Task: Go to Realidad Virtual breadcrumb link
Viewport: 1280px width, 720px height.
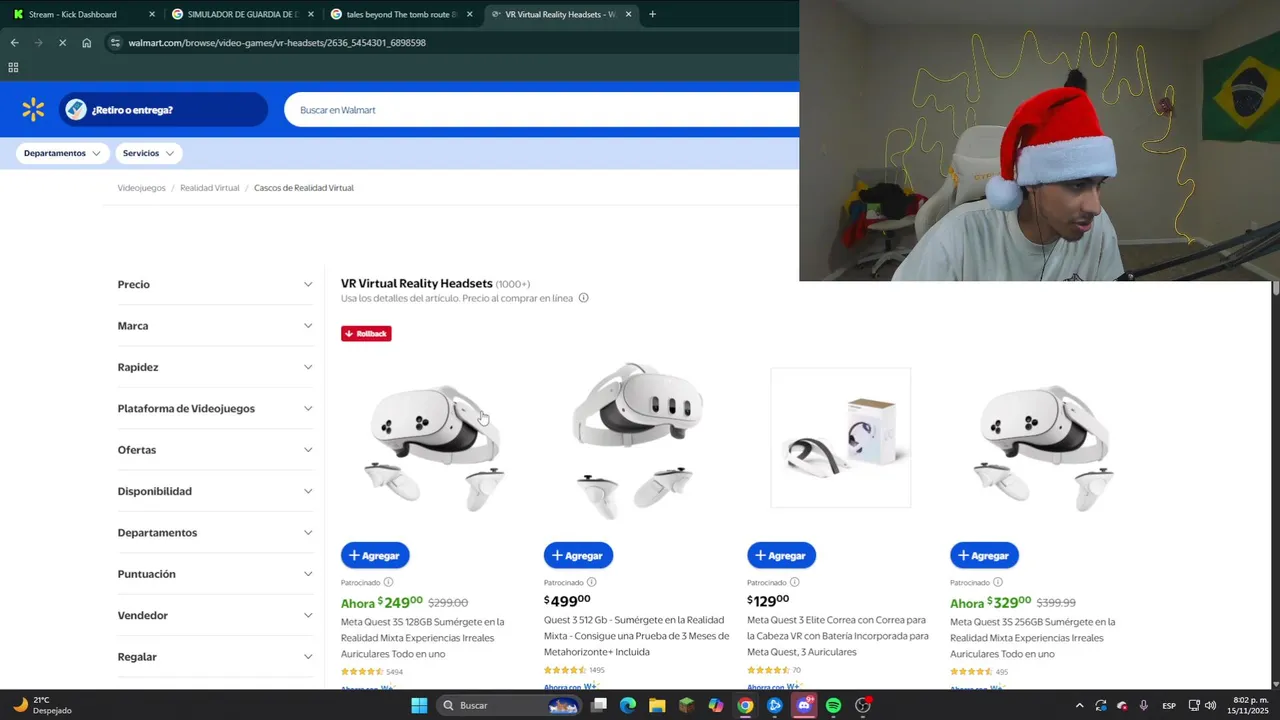Action: click(x=209, y=188)
